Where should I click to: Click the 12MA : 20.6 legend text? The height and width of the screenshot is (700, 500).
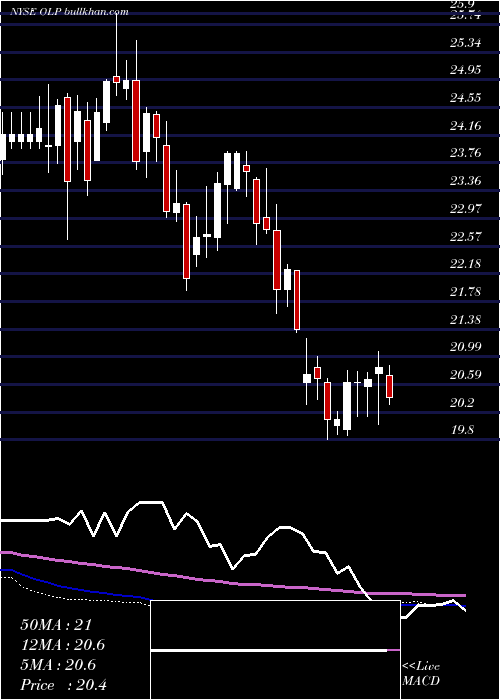(x=63, y=645)
